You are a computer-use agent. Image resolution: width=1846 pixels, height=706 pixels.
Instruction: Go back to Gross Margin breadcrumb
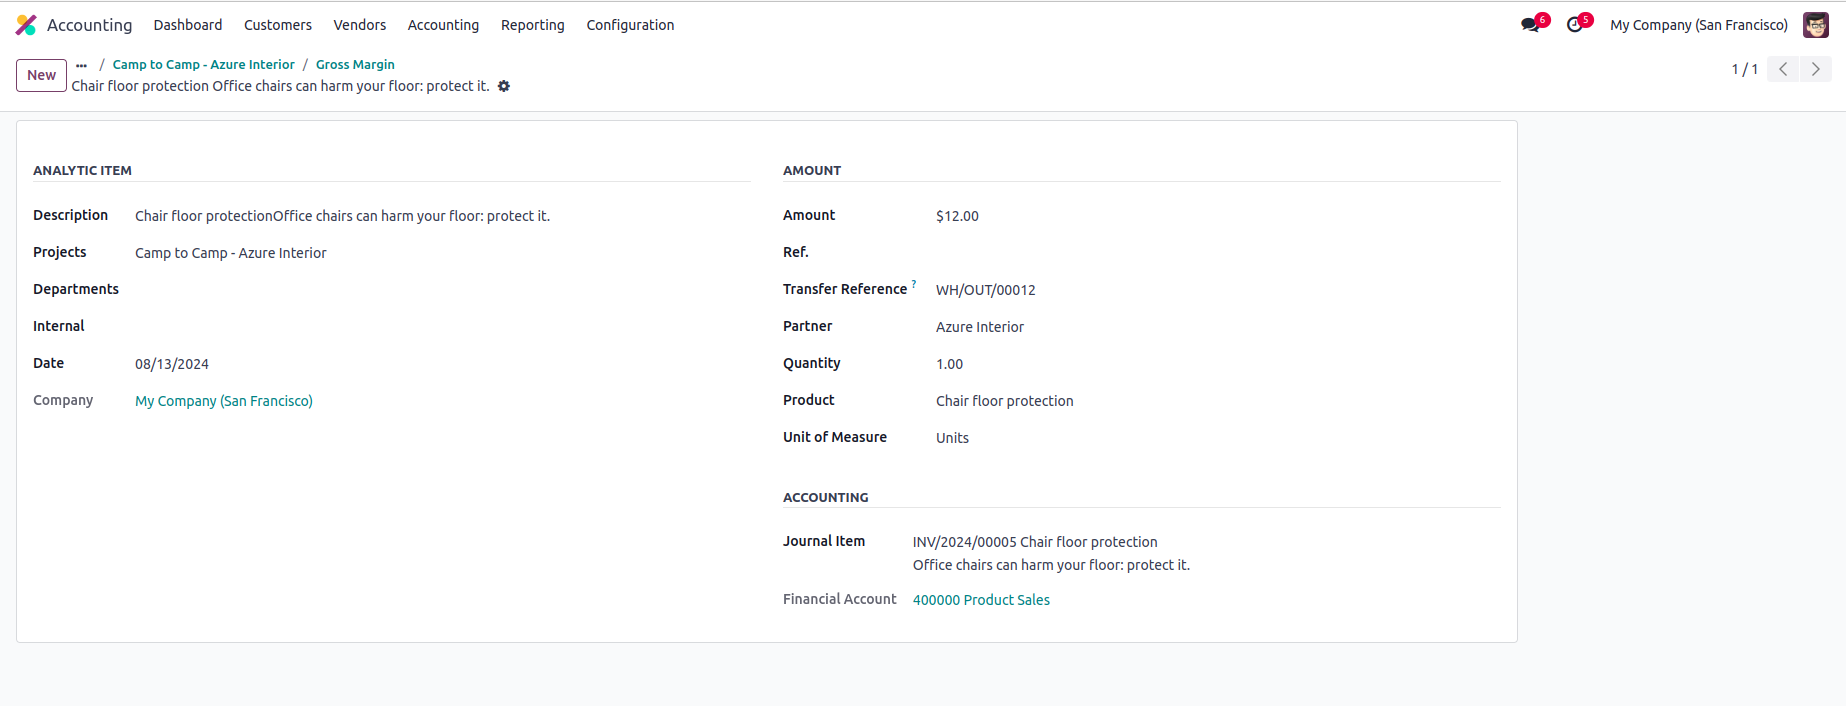[355, 65]
